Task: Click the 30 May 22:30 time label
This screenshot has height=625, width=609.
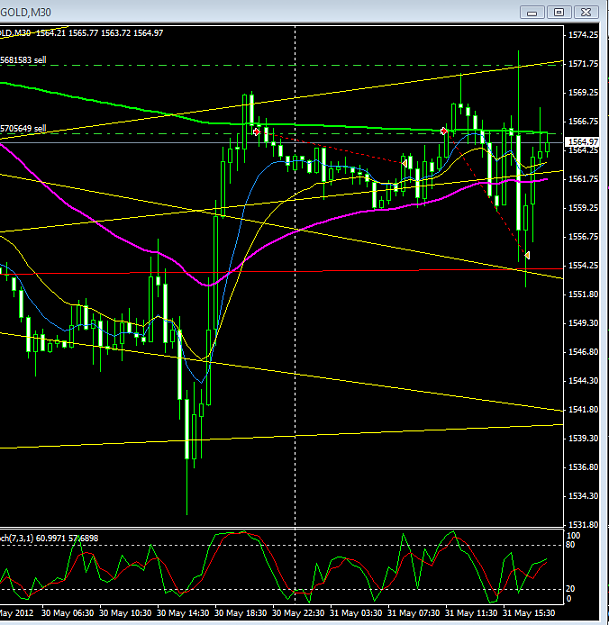Action: click(x=299, y=613)
